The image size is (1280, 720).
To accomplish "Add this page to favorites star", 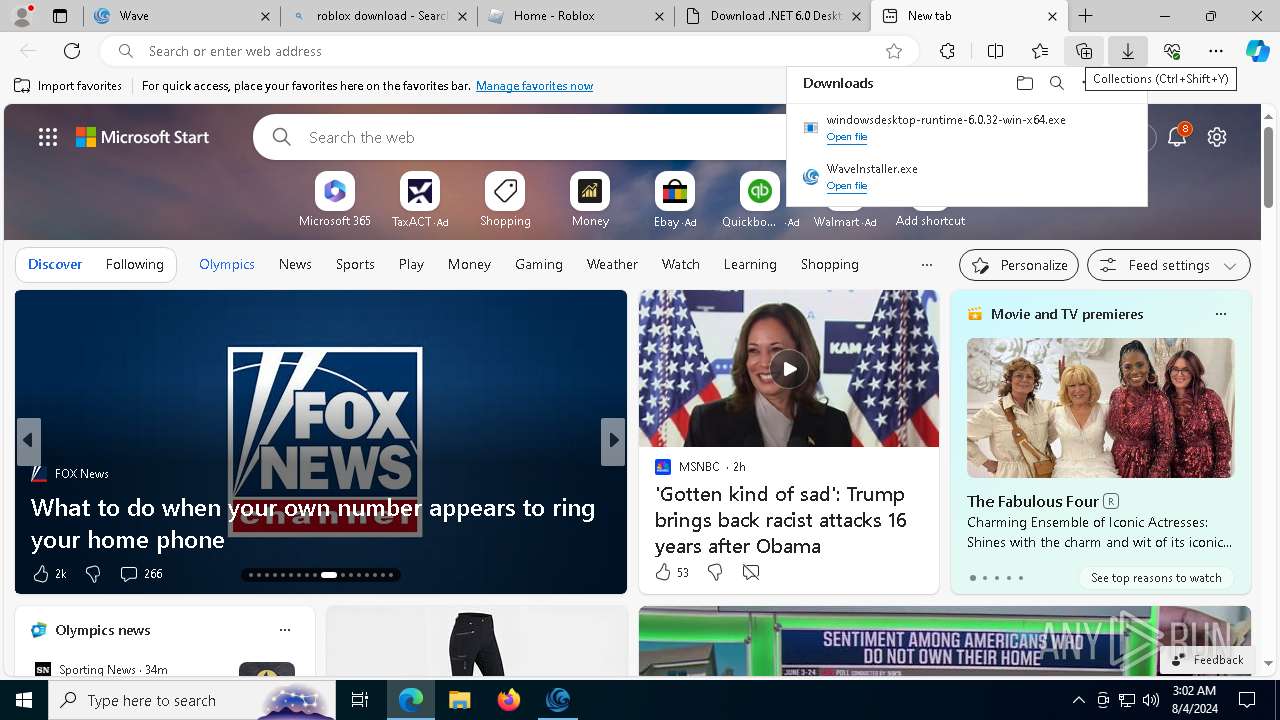I will pyautogui.click(x=894, y=51).
